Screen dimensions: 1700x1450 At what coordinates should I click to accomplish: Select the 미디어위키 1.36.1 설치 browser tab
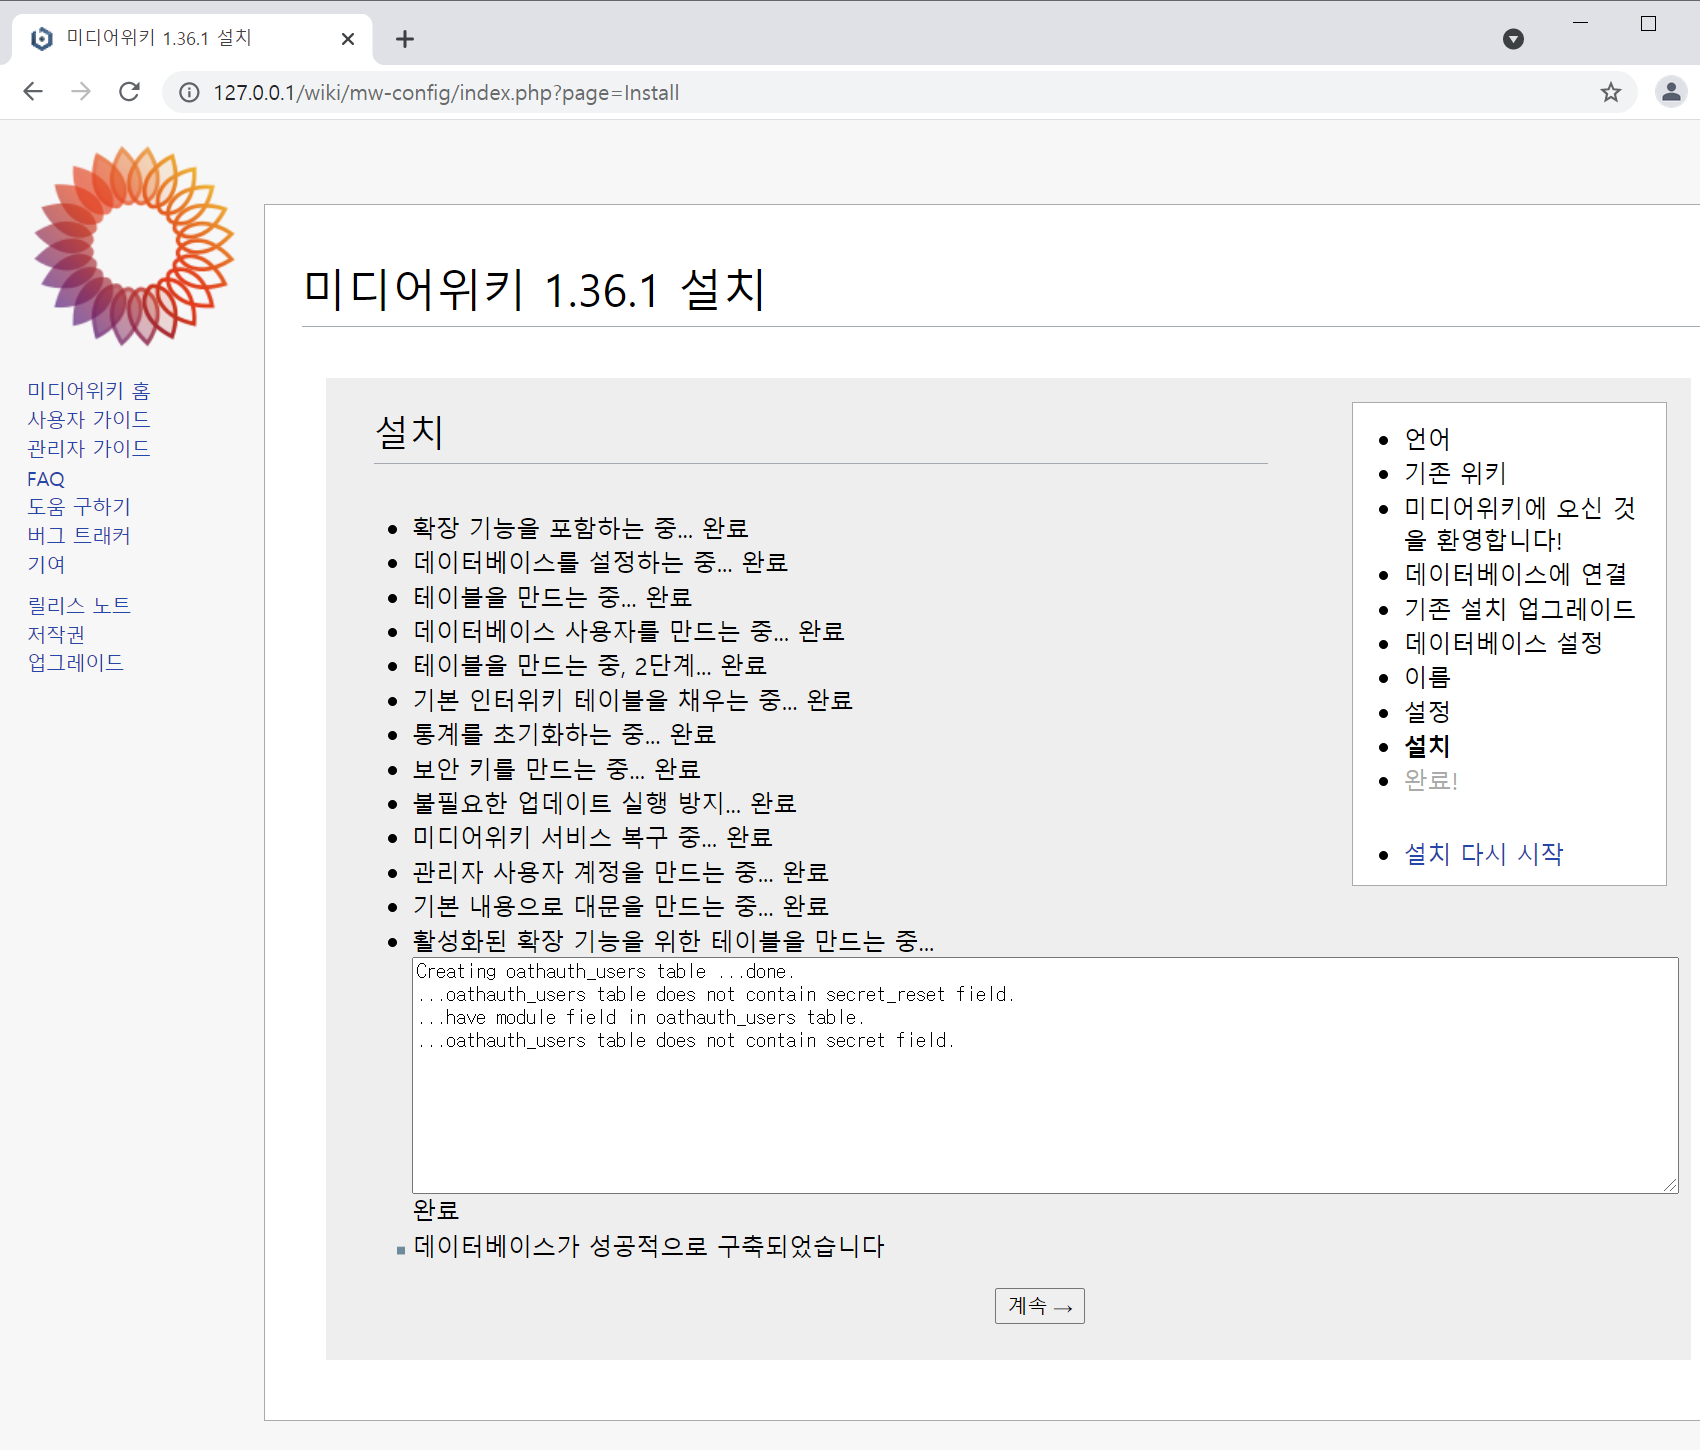click(x=190, y=38)
